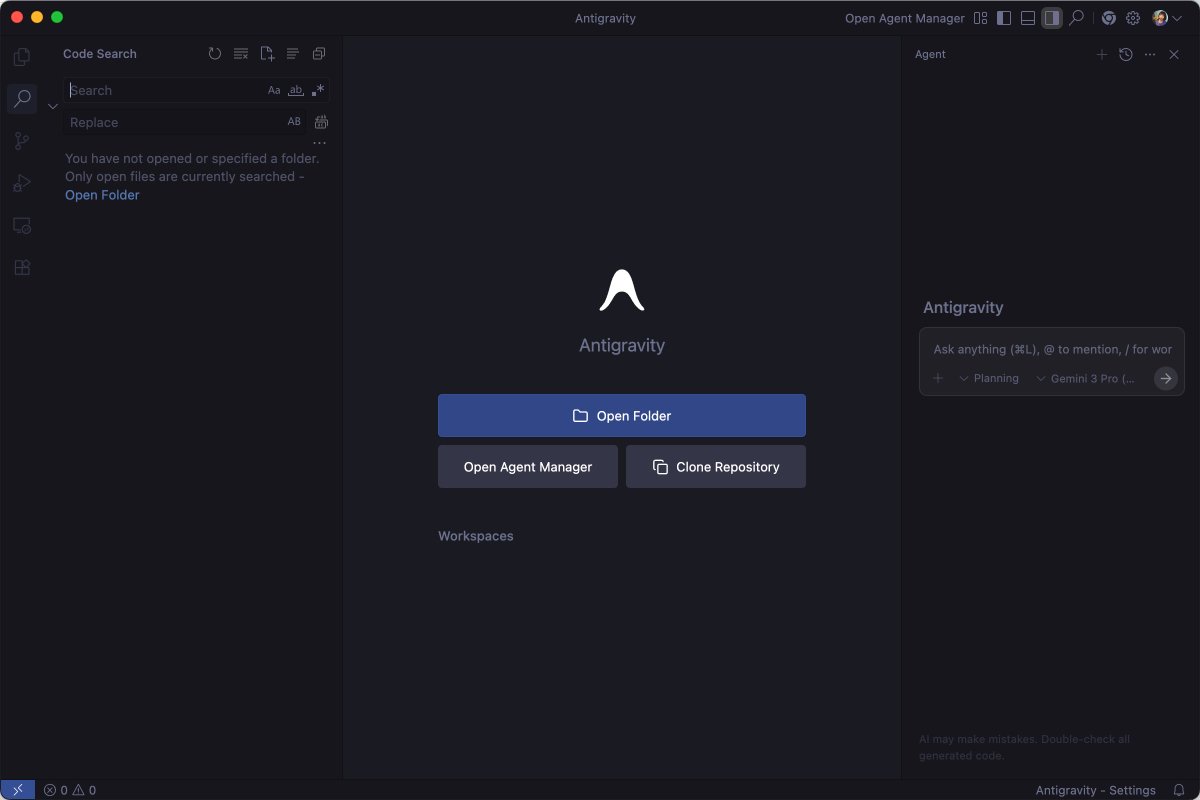The image size is (1200, 800).
Task: Select the Search magnifier in activity bar
Action: (22, 99)
